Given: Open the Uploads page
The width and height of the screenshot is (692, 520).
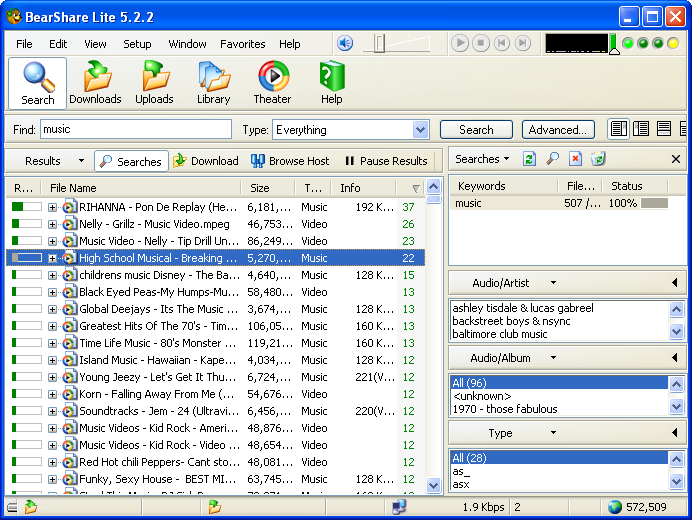Looking at the screenshot, I should tap(154, 83).
